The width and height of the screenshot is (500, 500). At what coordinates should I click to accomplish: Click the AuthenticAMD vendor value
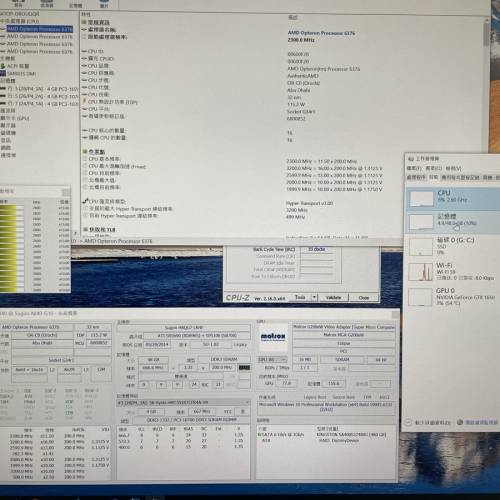click(x=303, y=76)
